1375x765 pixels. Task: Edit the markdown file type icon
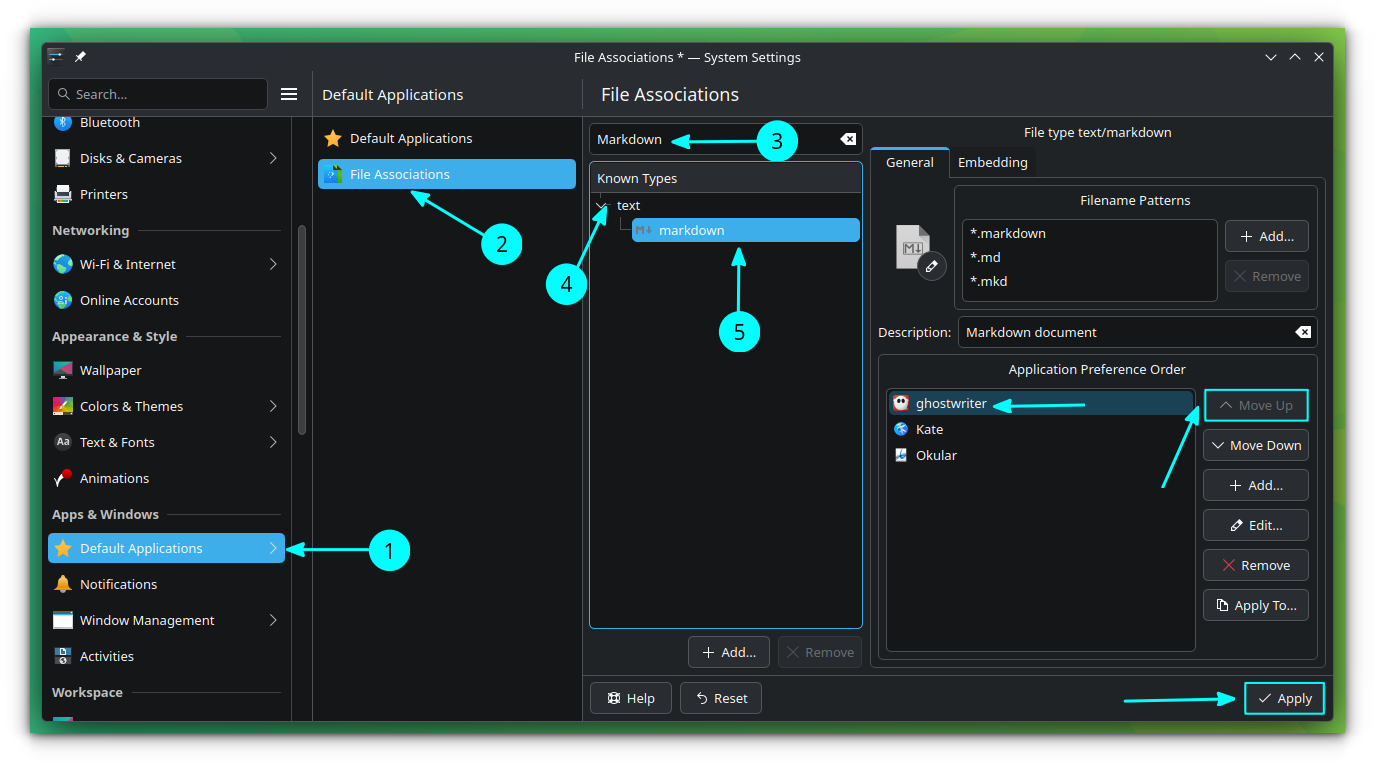[x=932, y=266]
